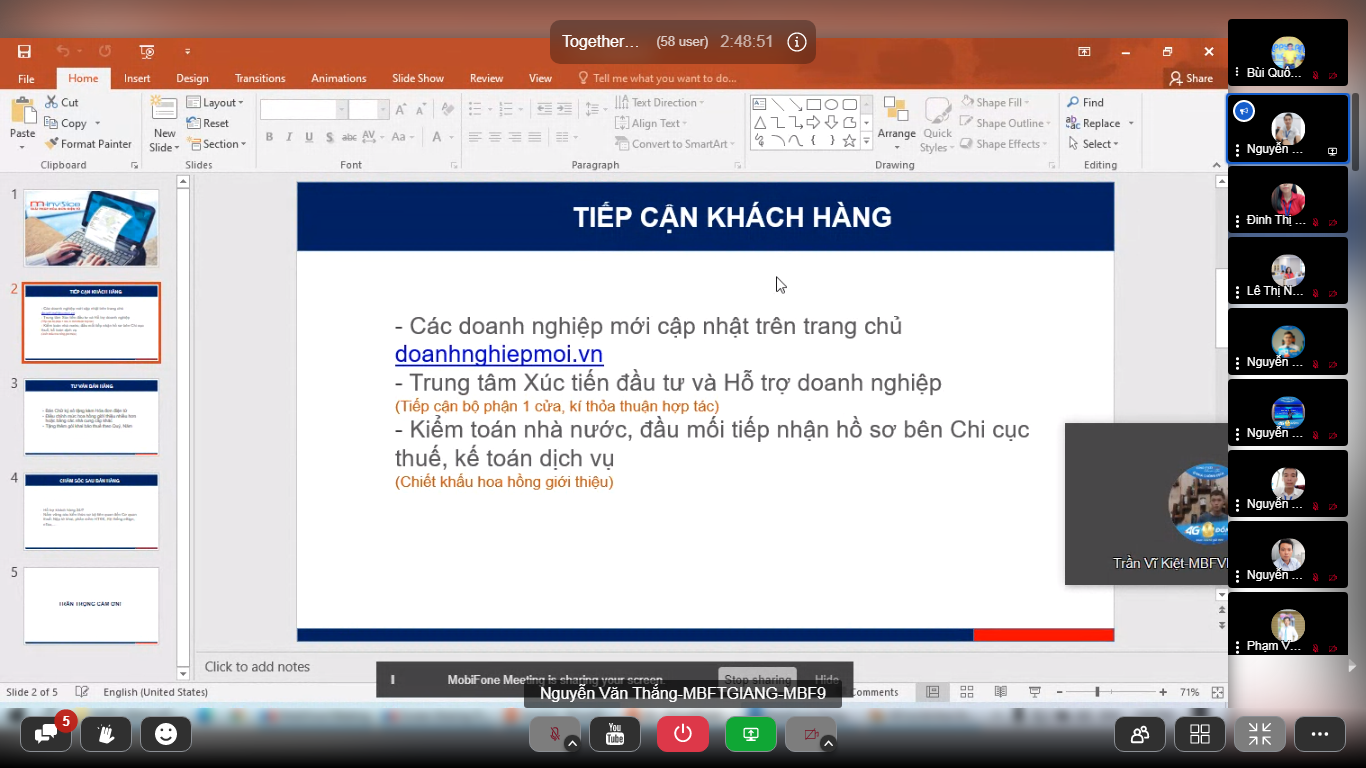Click the YouTube button in meeting toolbar
This screenshot has height=768, width=1366.
pos(615,734)
